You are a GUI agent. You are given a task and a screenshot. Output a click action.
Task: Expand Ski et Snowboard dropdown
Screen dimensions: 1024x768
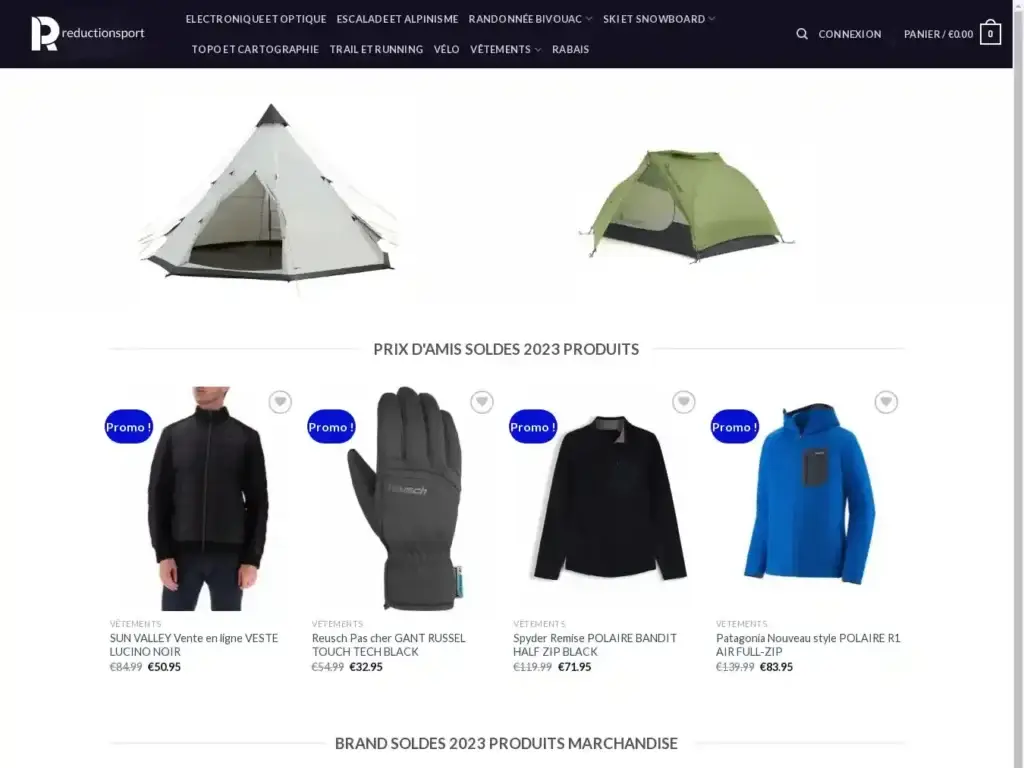pyautogui.click(x=712, y=19)
